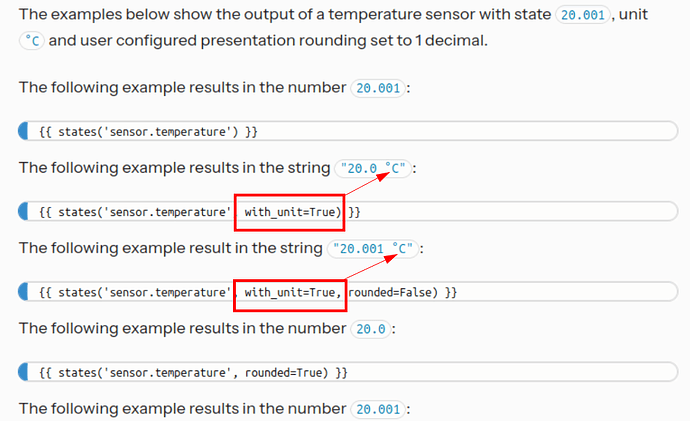Click the blue marker beside with_unit=True) block
This screenshot has width=690, height=421.
click(23, 212)
